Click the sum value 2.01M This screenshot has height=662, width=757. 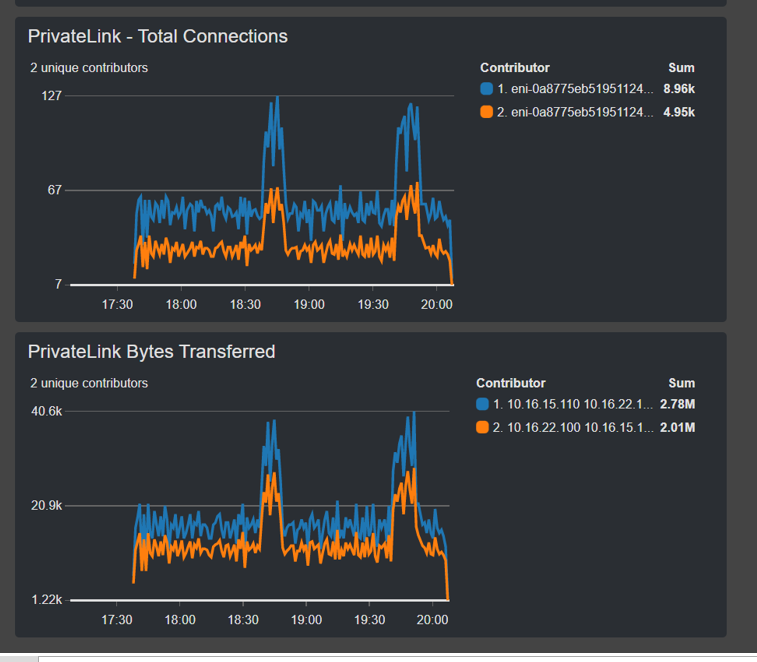coord(677,427)
